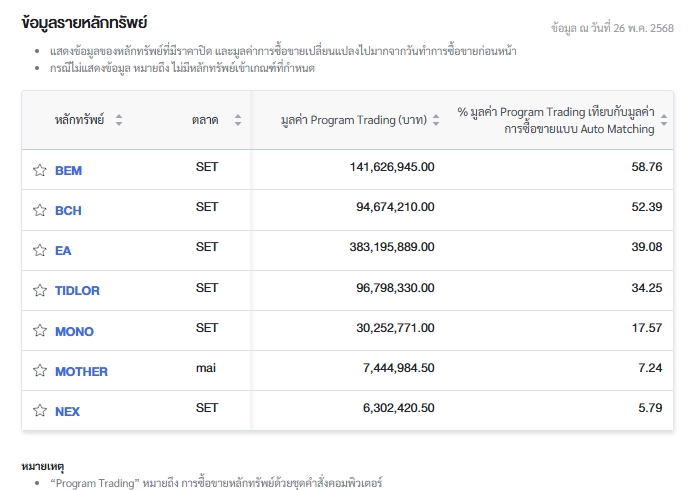
Task: Open the BCH stock link
Action: pyautogui.click(x=68, y=211)
